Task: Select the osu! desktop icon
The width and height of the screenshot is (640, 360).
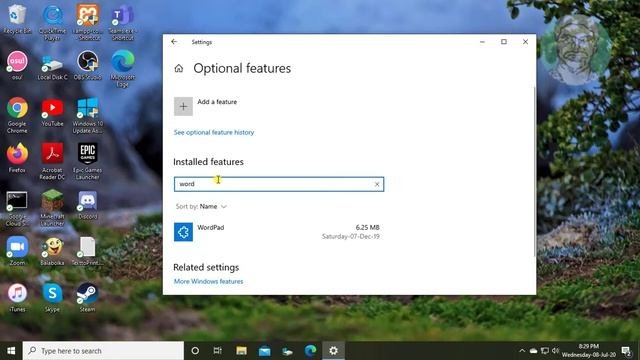Action: tap(17, 65)
